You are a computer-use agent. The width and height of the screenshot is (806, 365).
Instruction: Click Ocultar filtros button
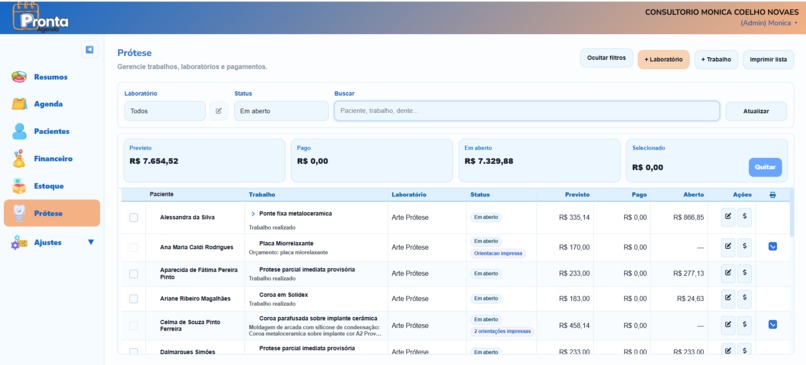point(607,58)
